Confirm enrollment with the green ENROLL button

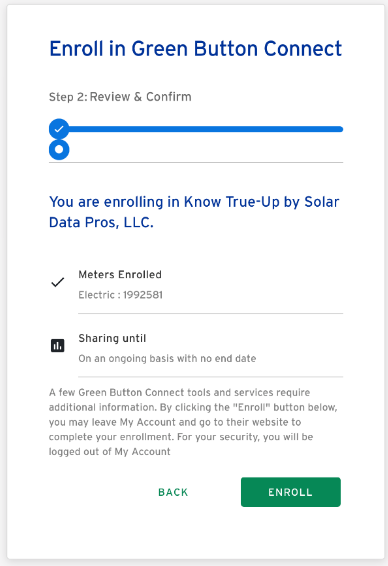click(x=291, y=492)
